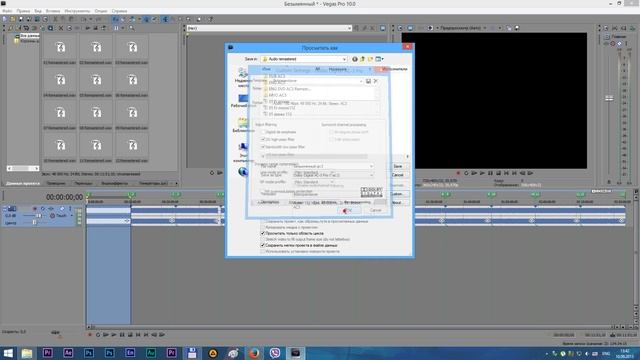Open the Файл menu
This screenshot has width=640, height=360.
point(7,11)
